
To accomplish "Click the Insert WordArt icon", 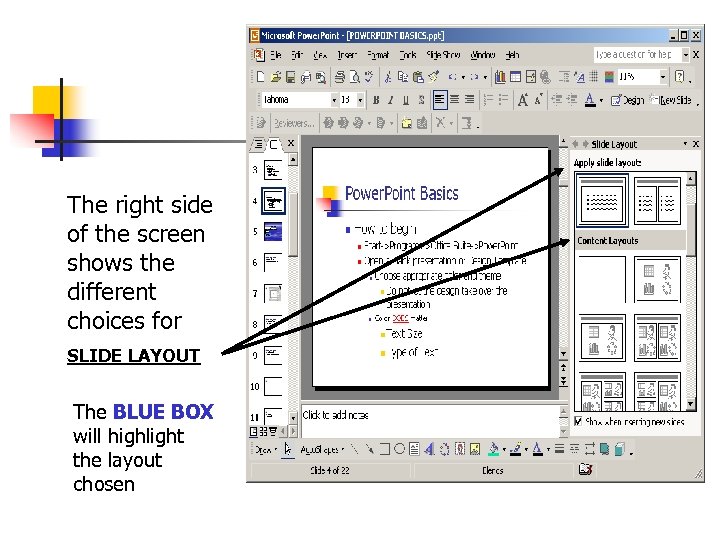I will tap(429, 449).
